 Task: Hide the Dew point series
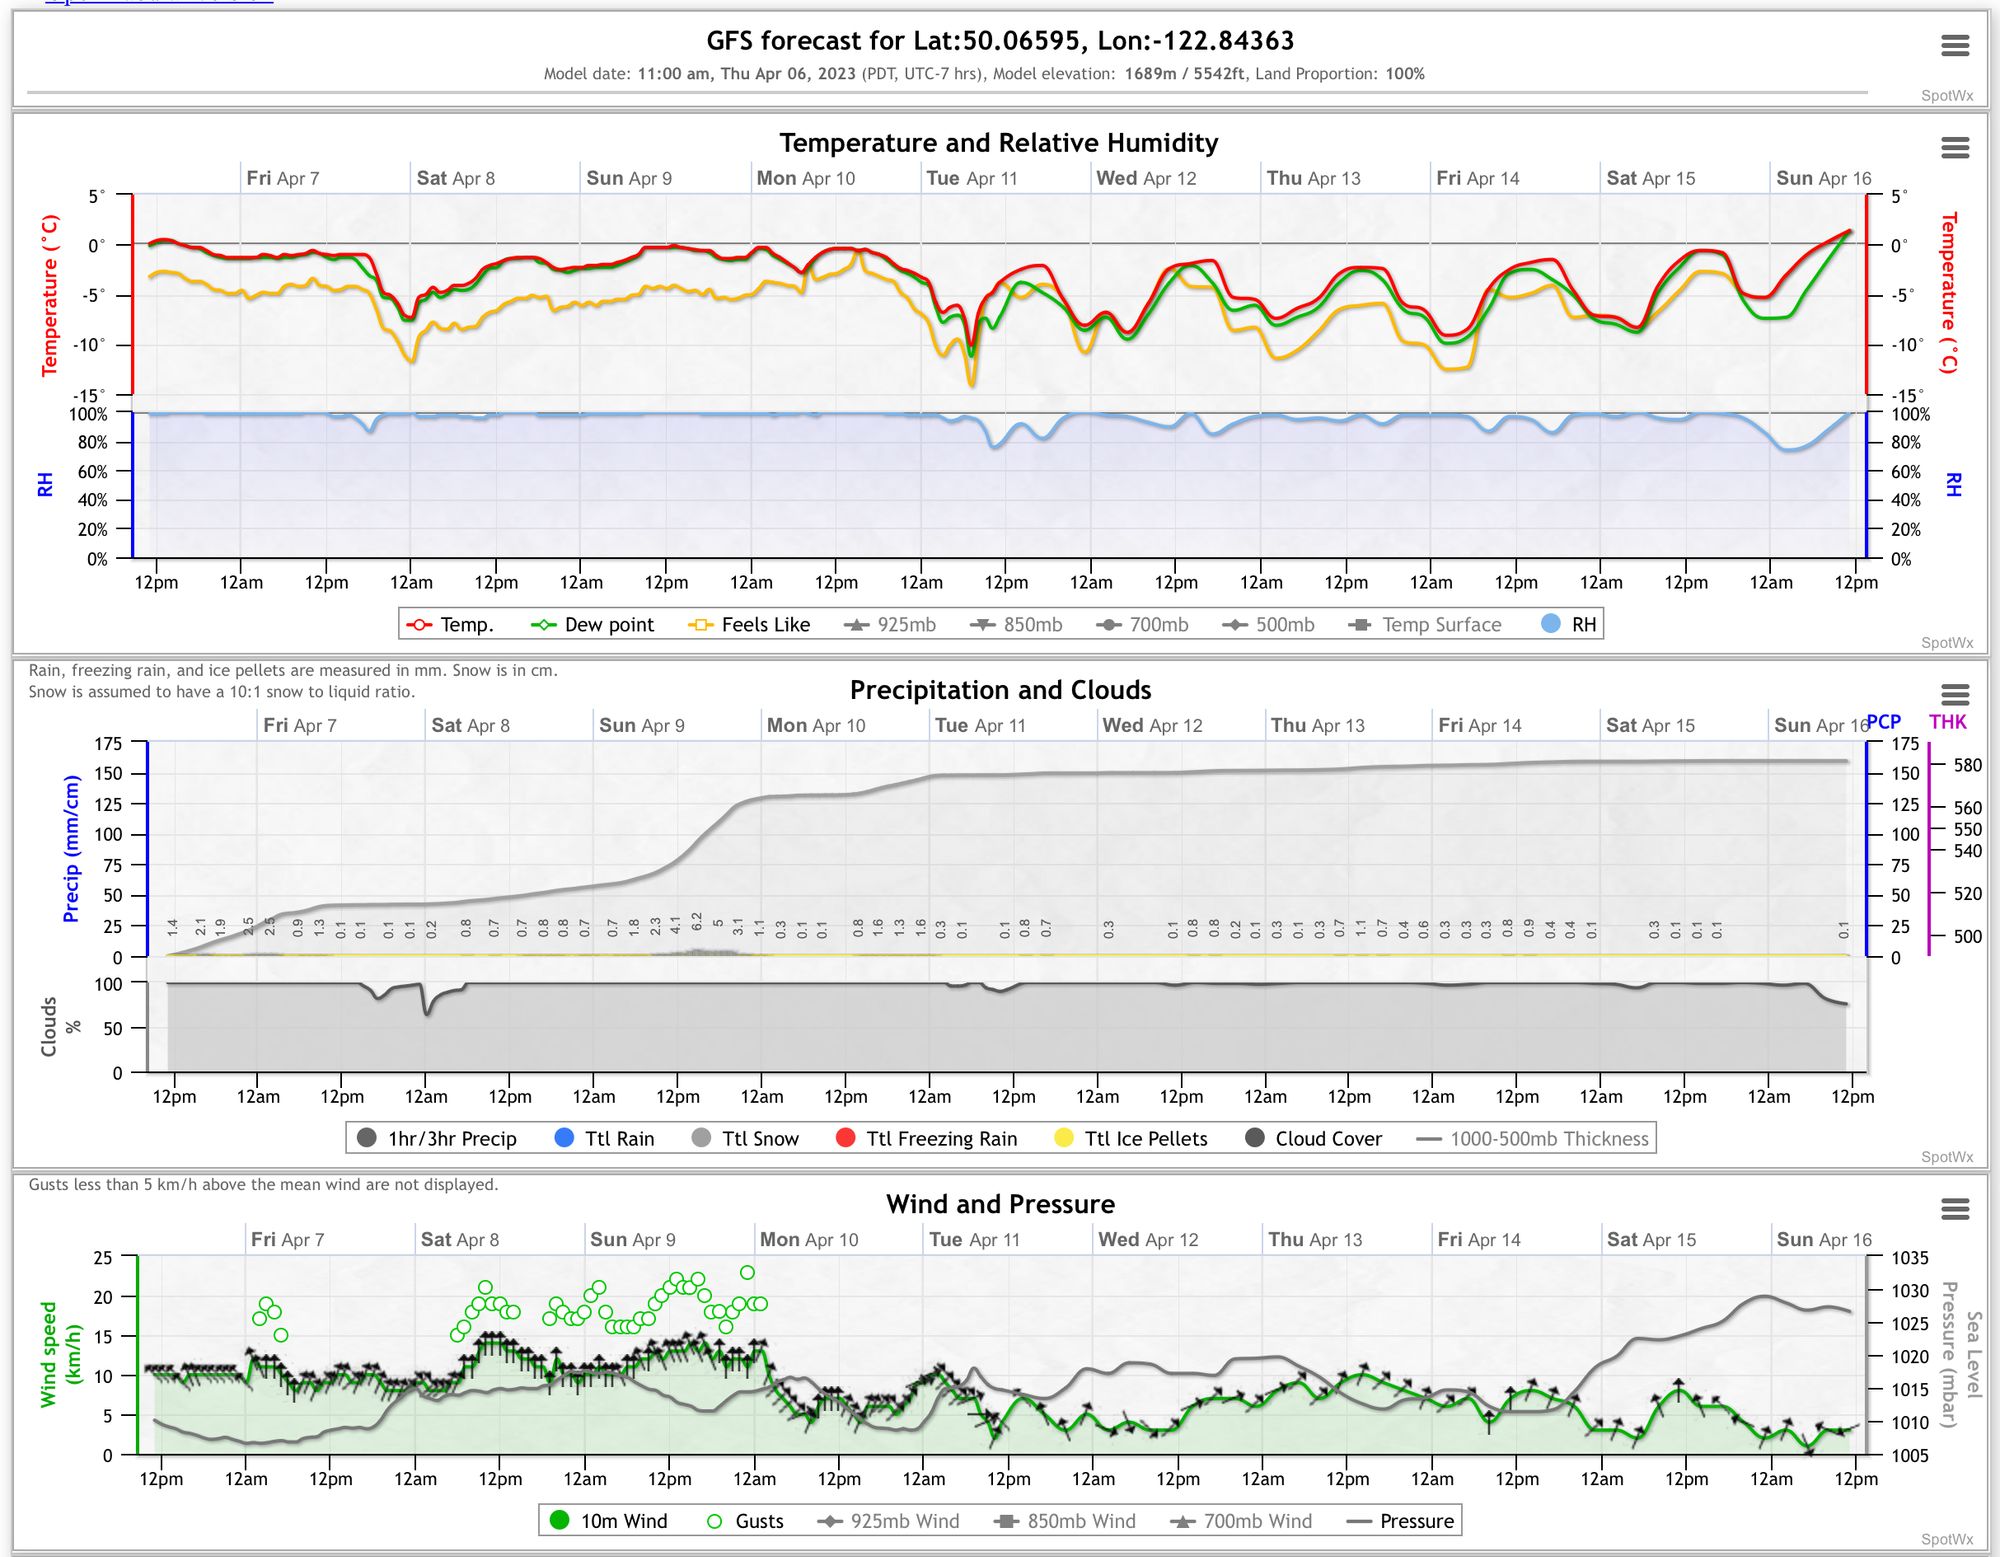pos(608,625)
